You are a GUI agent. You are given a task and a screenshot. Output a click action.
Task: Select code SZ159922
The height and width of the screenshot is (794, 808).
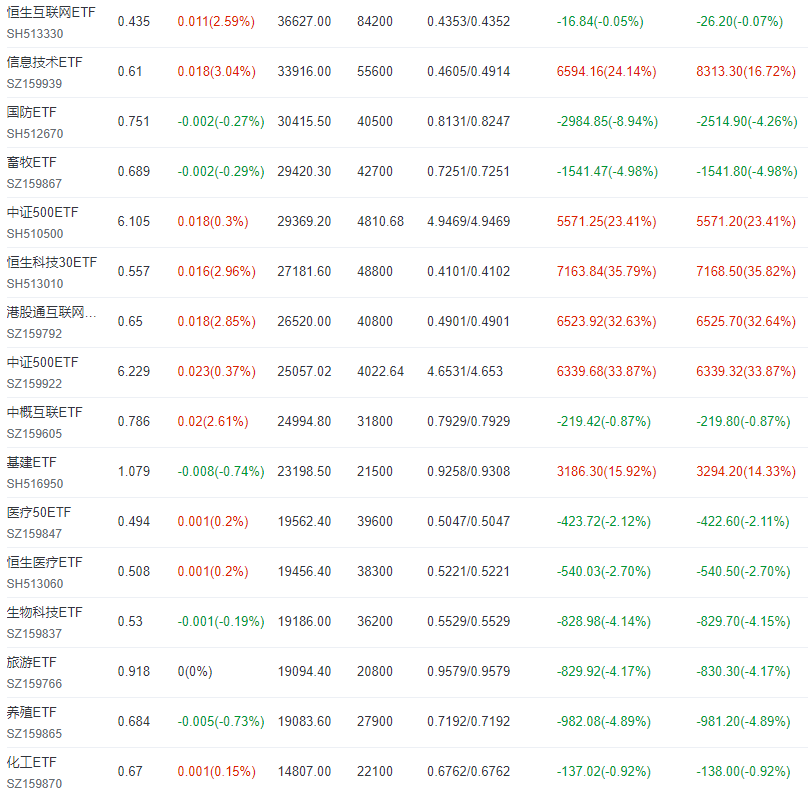[35, 384]
